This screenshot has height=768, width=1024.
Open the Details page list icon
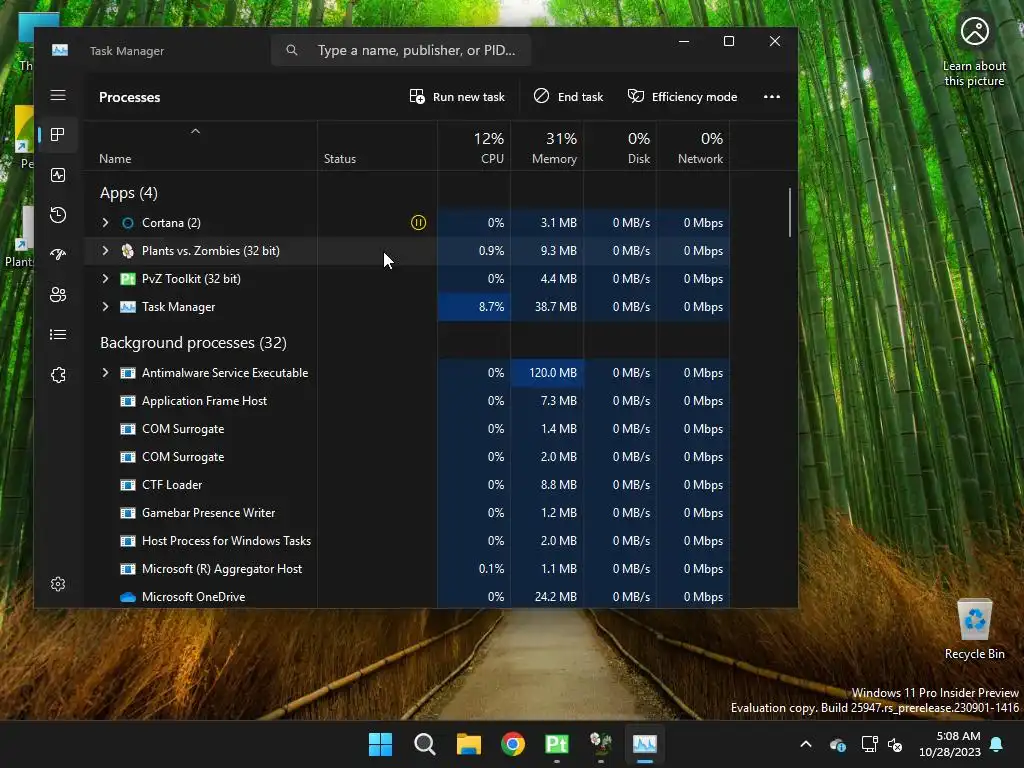[58, 334]
